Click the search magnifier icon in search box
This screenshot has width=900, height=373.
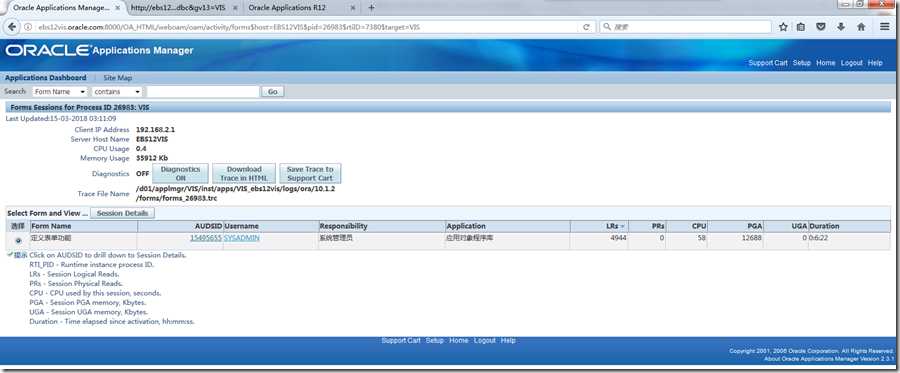click(x=607, y=27)
